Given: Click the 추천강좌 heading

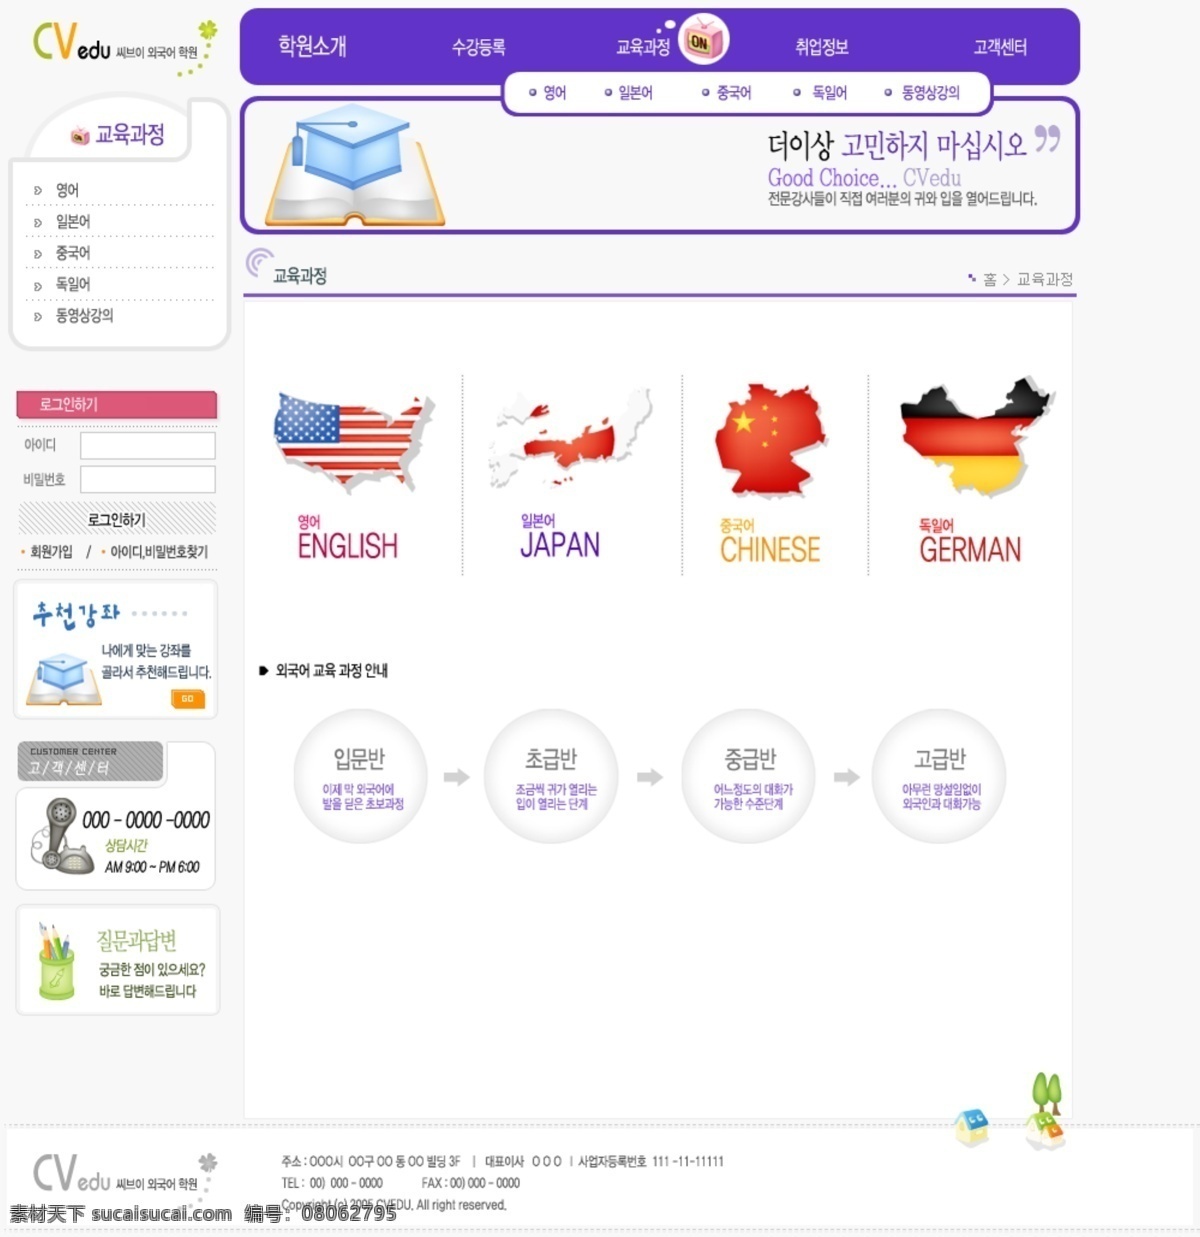Looking at the screenshot, I should [76, 613].
